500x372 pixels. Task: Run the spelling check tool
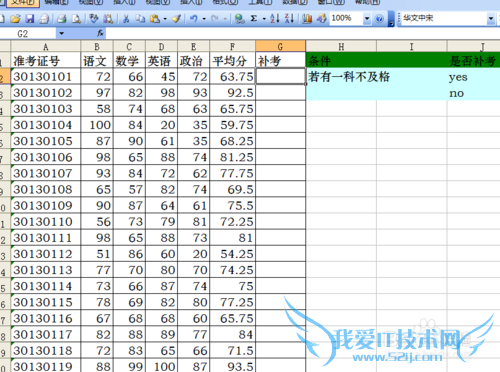[x=94, y=19]
